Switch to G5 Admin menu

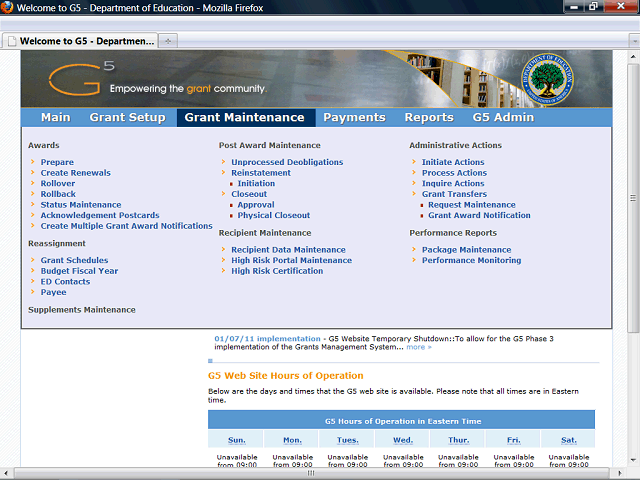pyautogui.click(x=503, y=117)
